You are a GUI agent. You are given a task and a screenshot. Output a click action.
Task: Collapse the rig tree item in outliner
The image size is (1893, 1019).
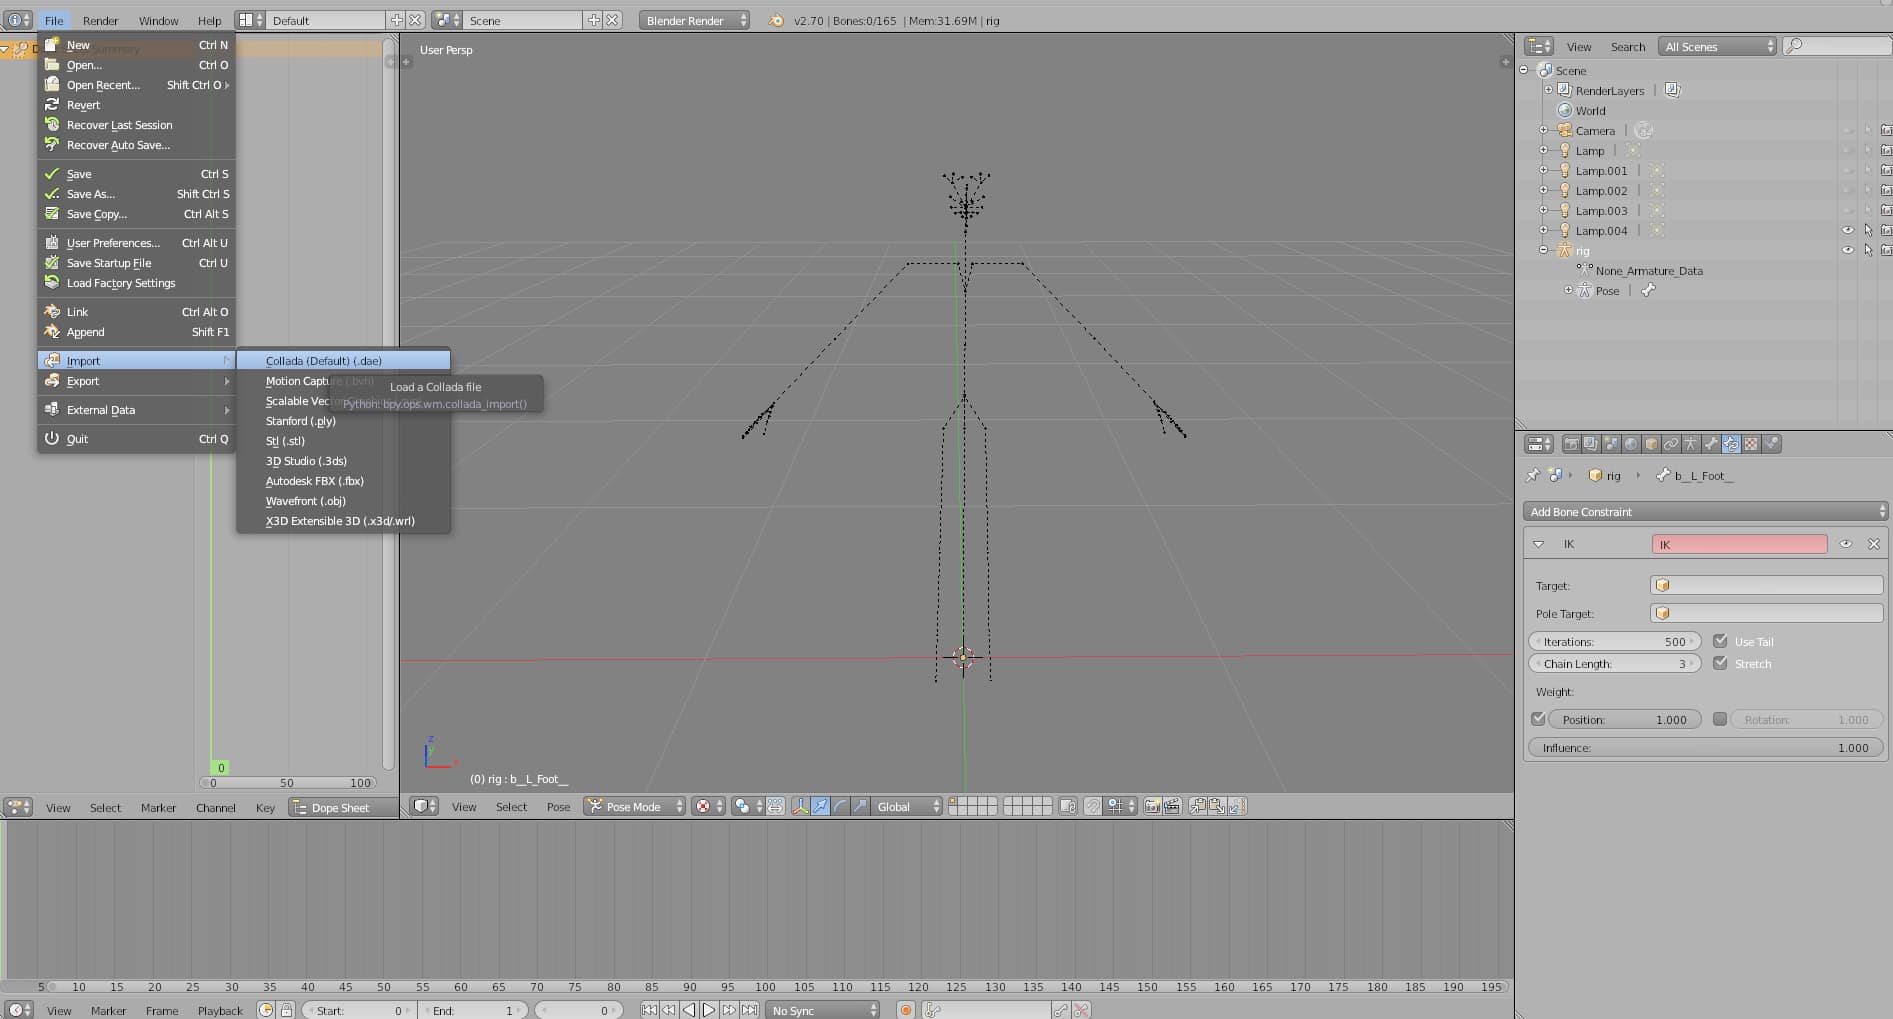tap(1543, 250)
